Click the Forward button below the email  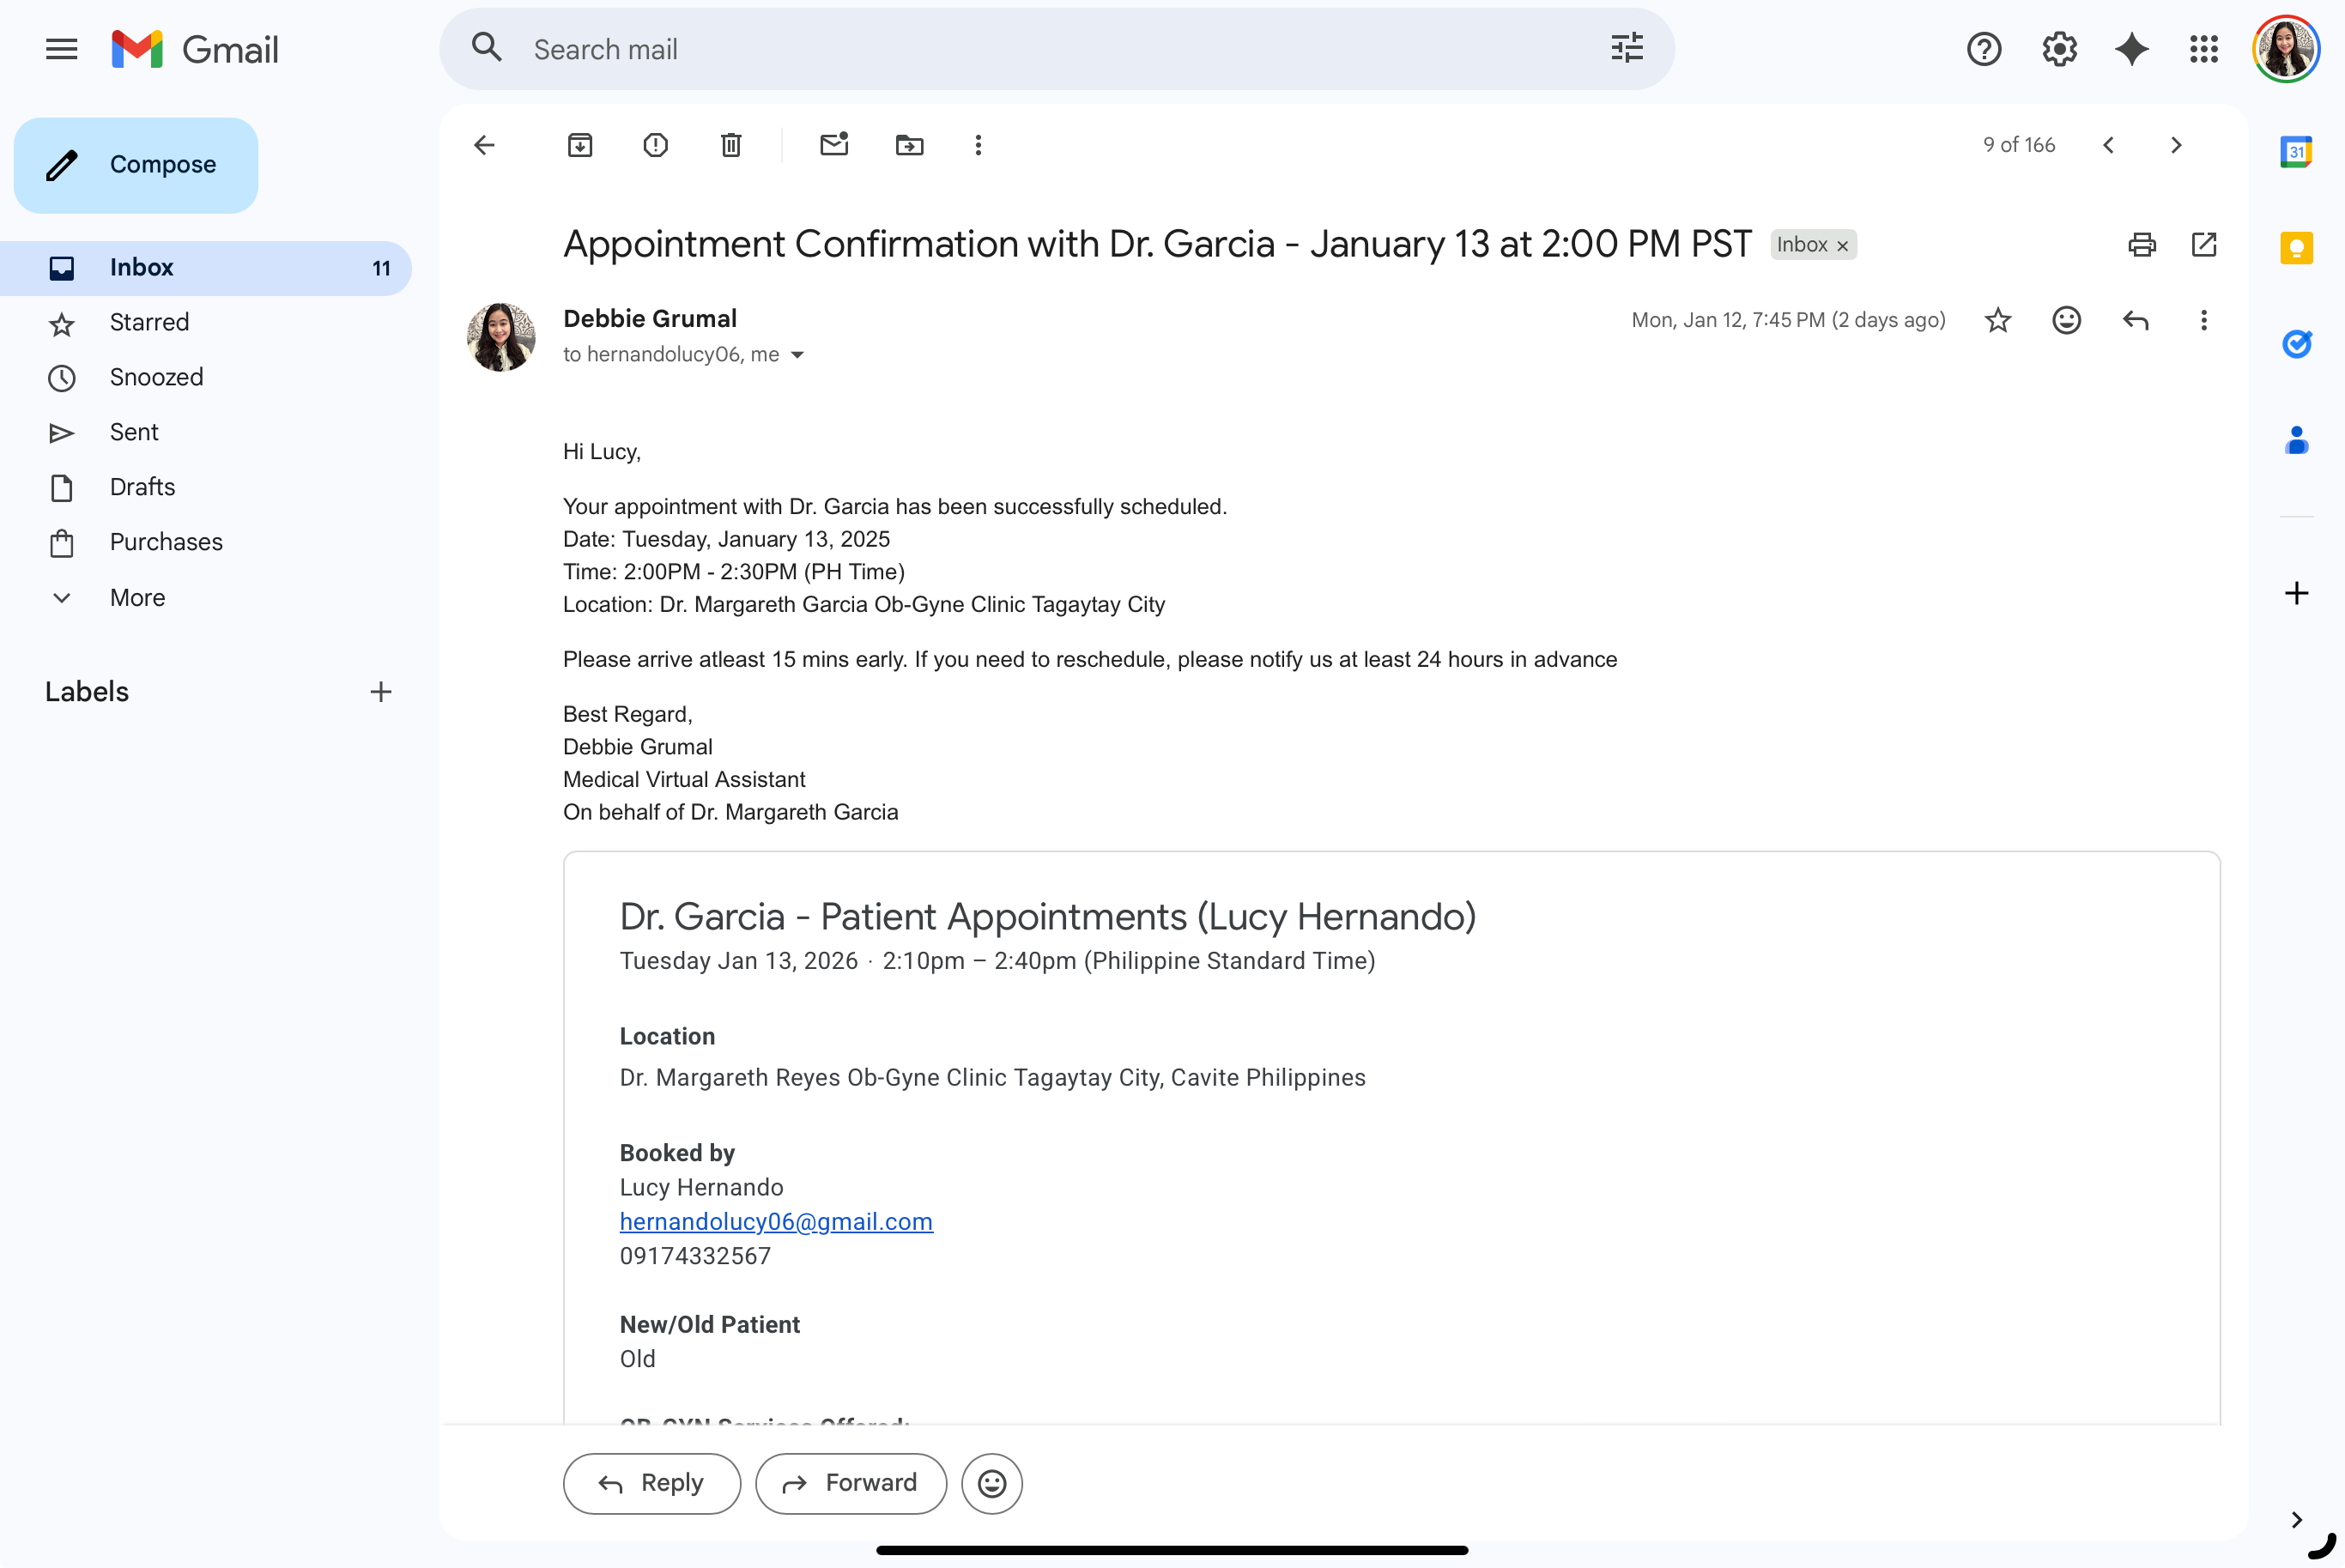(850, 1483)
